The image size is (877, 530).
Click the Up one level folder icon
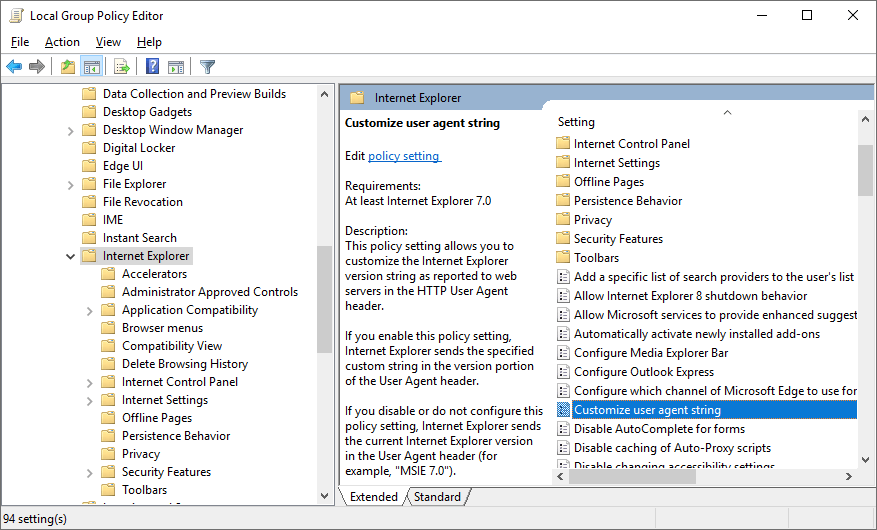click(67, 67)
